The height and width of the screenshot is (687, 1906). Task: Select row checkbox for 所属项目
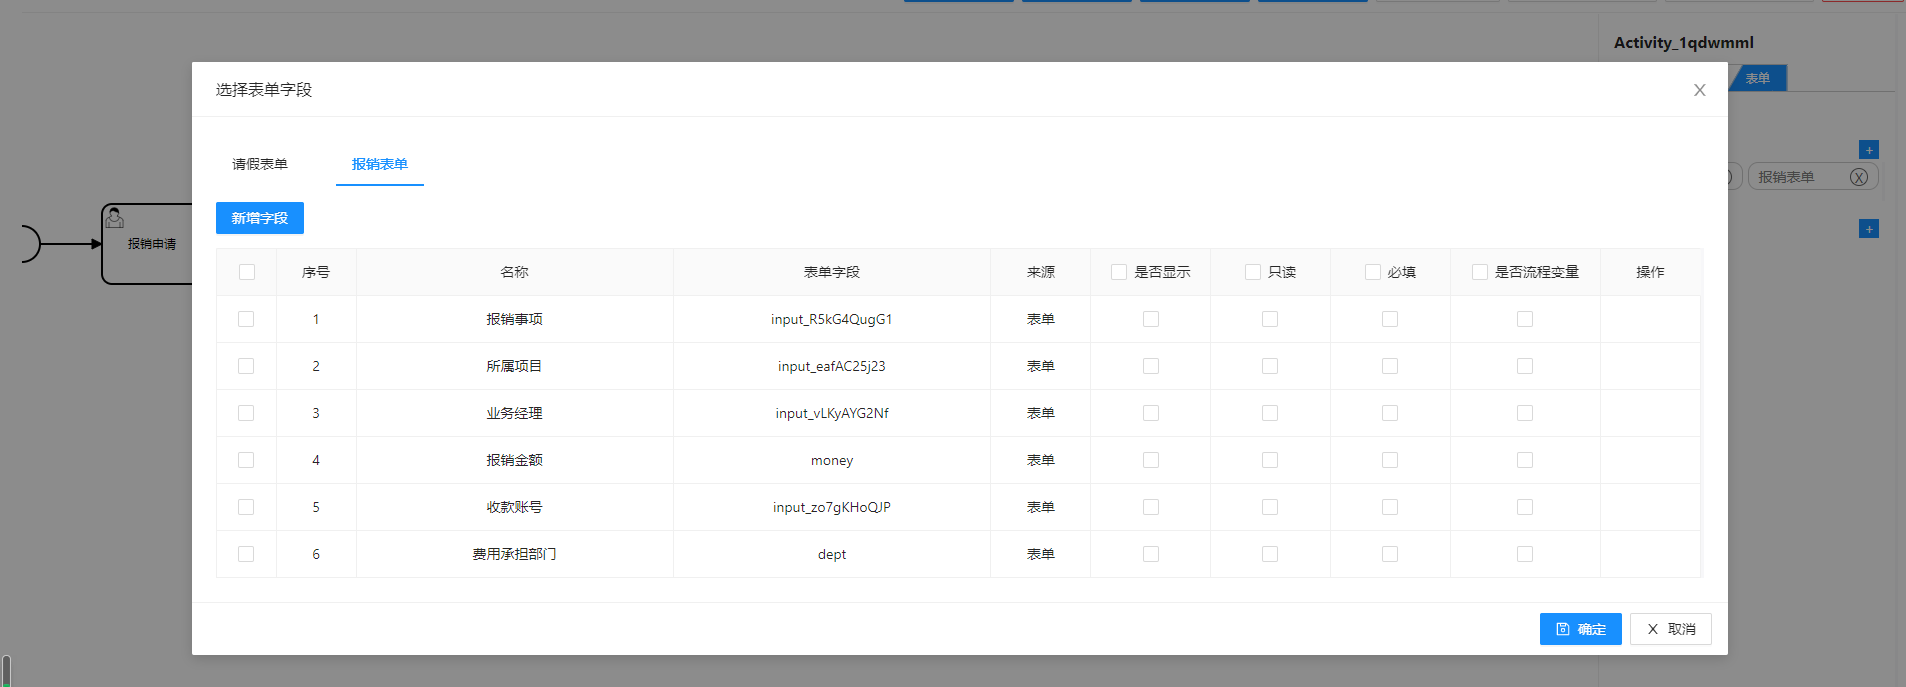pos(246,366)
